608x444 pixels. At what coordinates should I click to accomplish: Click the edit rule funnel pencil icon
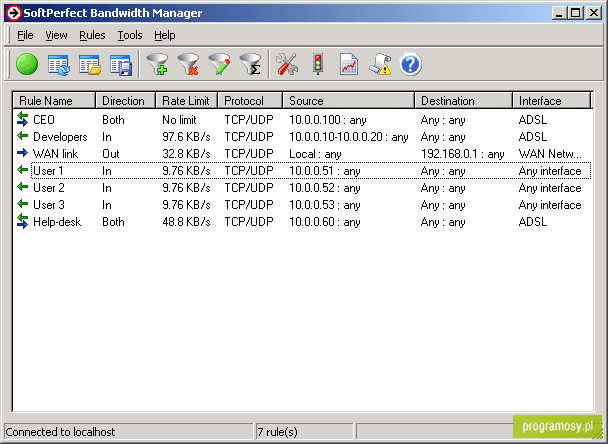(x=219, y=64)
